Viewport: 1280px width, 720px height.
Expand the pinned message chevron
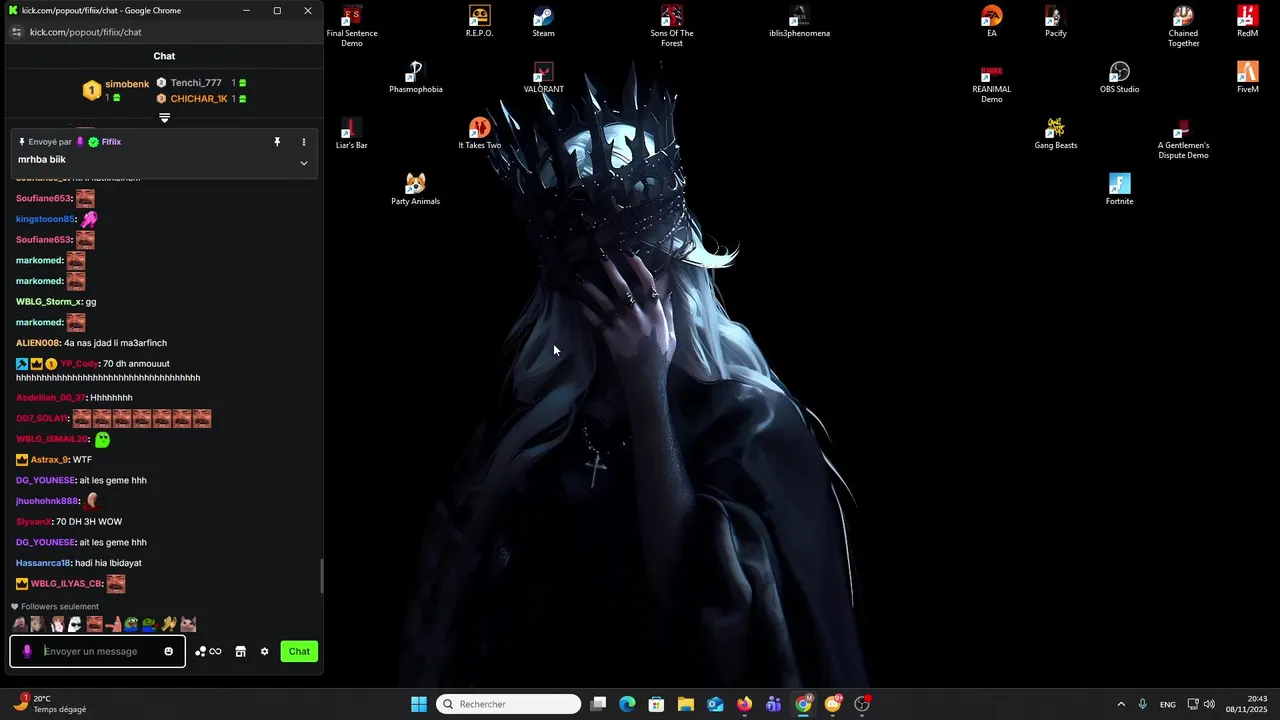(x=304, y=163)
